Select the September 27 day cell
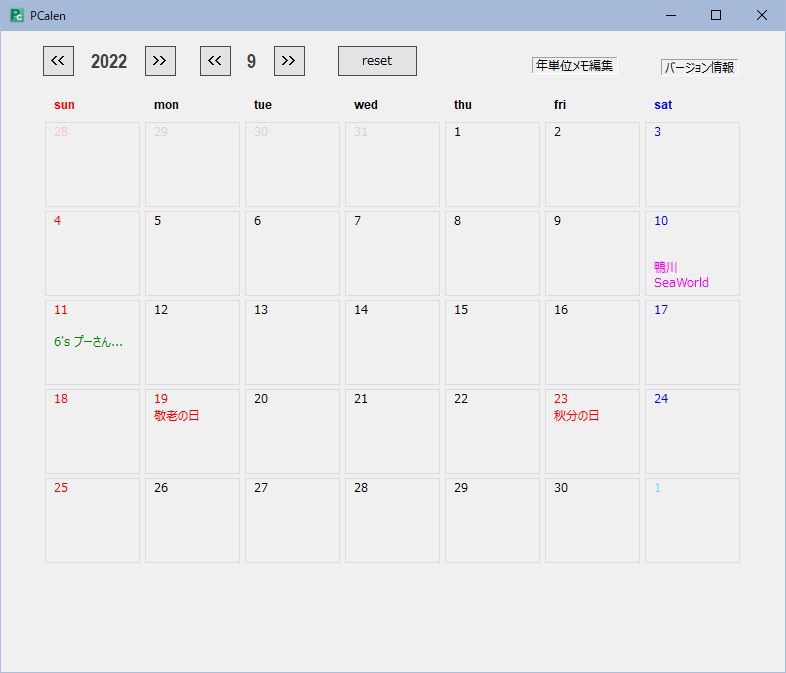The width and height of the screenshot is (786, 673). (x=292, y=521)
